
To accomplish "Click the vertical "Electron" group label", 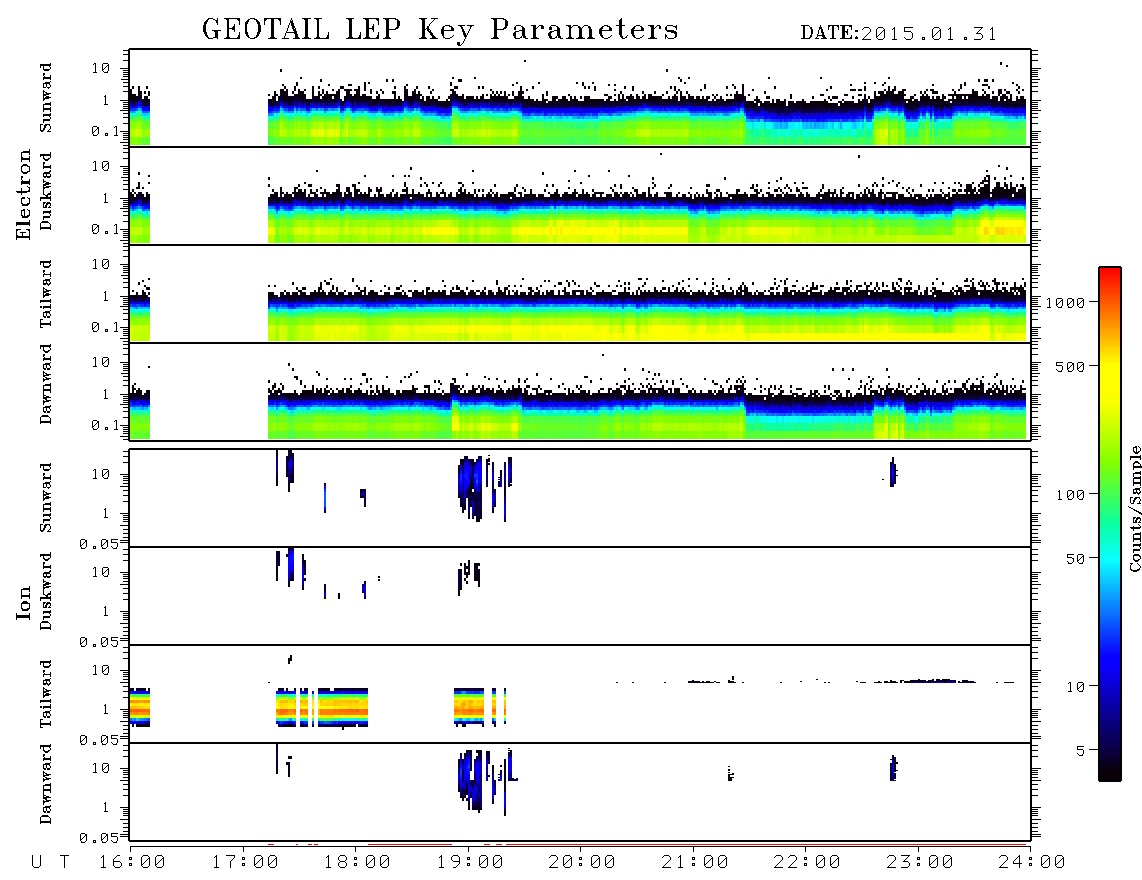I will tap(23, 194).
